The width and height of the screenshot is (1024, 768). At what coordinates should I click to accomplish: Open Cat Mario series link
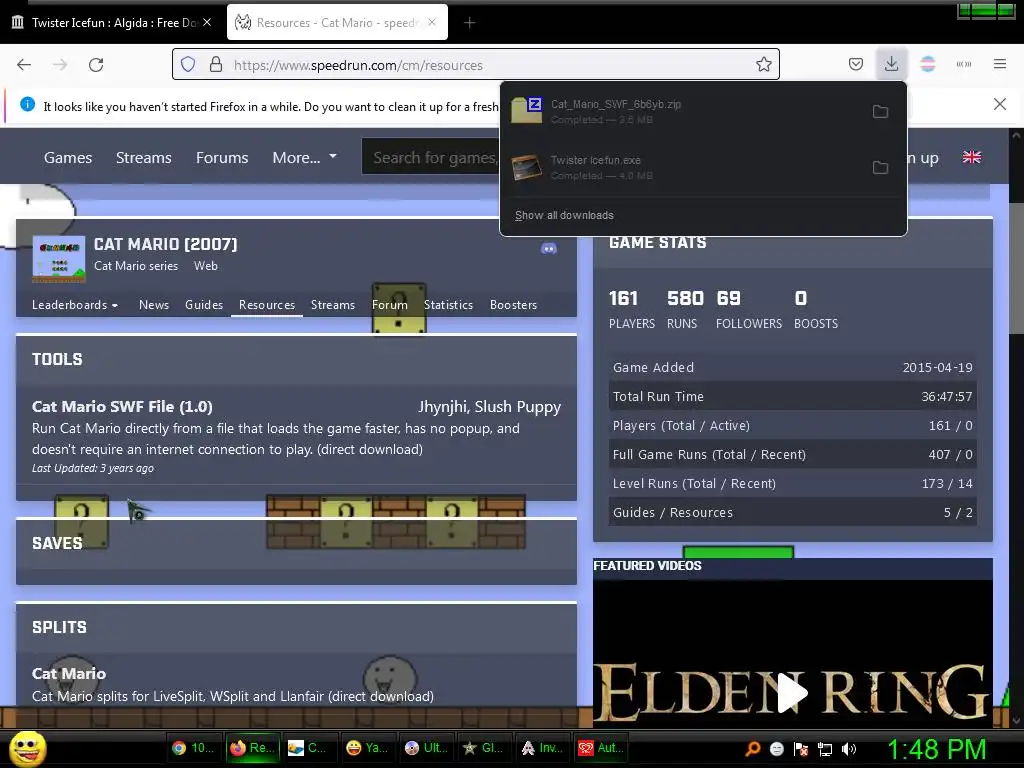point(136,266)
